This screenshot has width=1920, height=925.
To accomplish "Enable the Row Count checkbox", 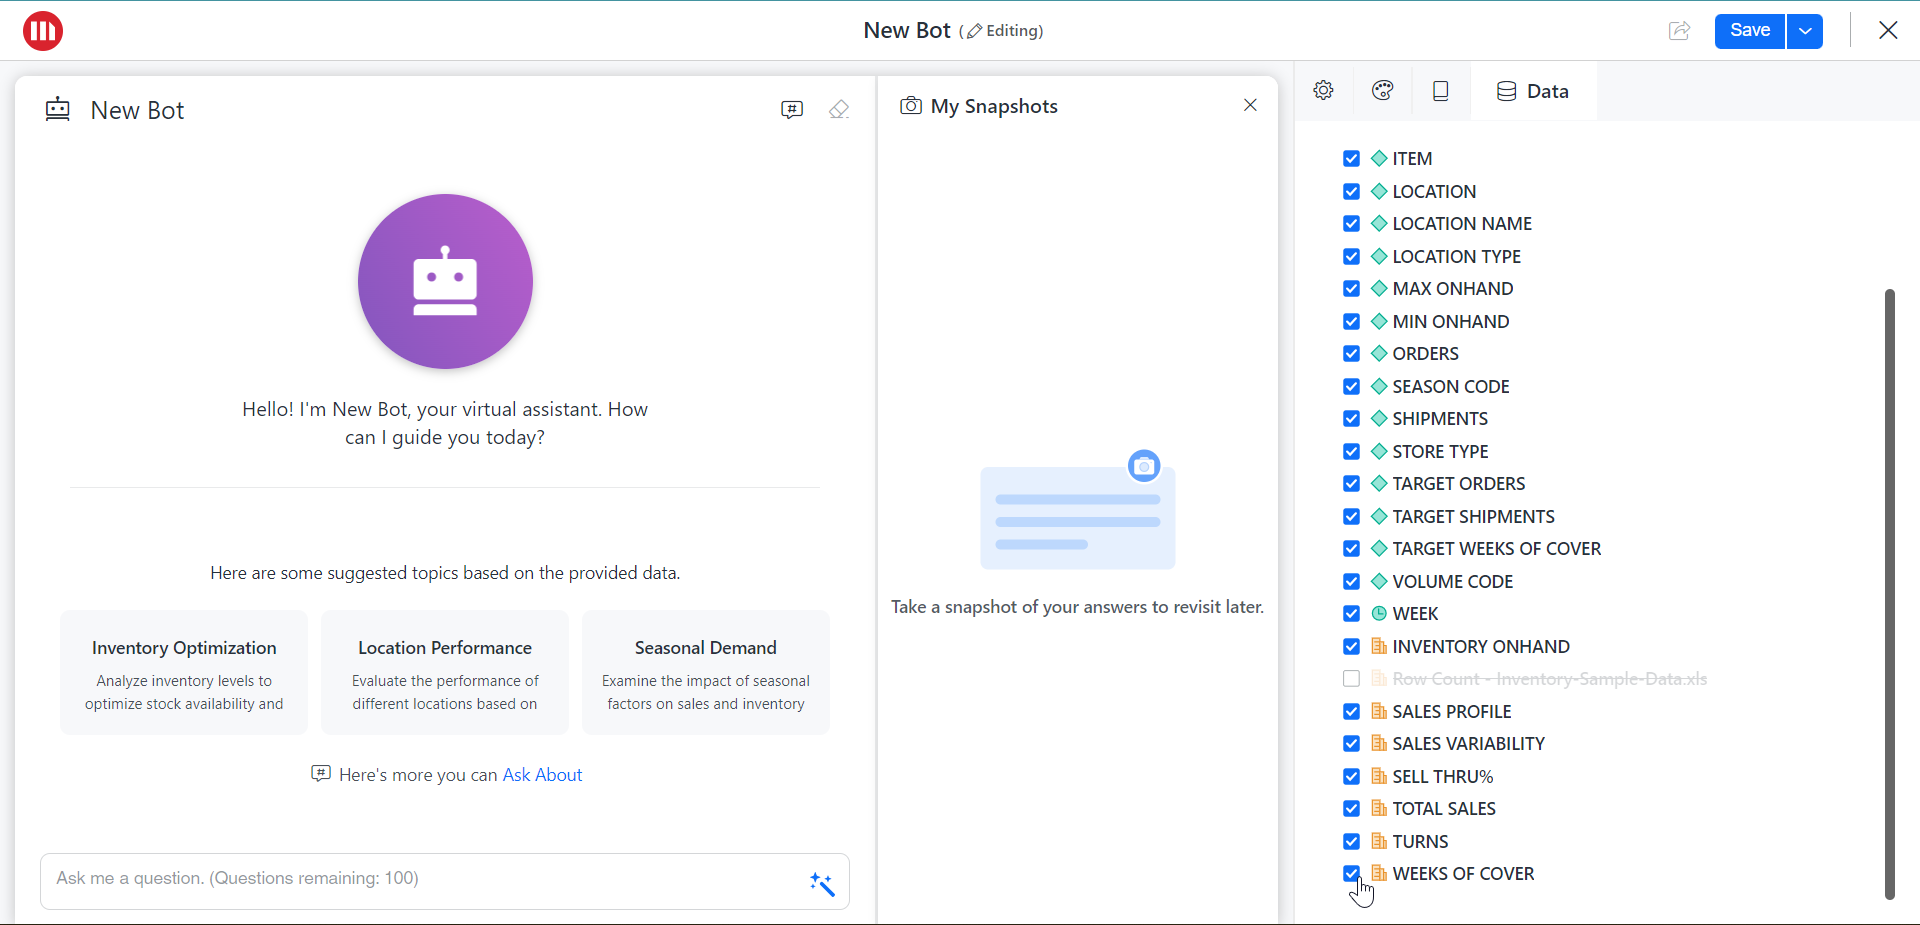I will 1351,679.
